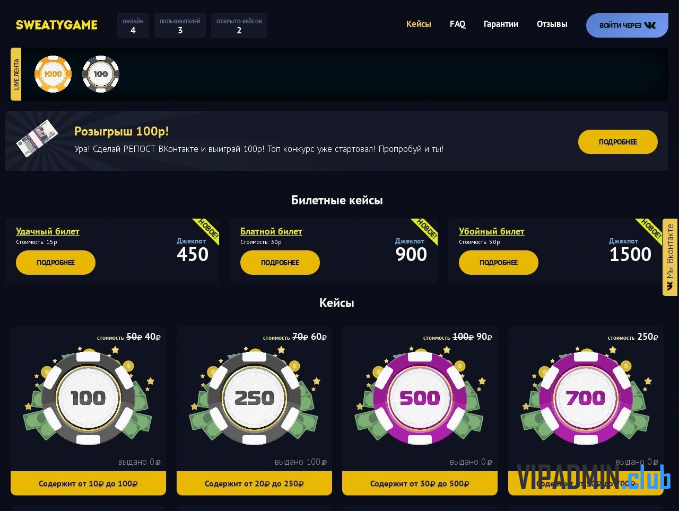Open the Убойный билет title link
The height and width of the screenshot is (511, 681).
pyautogui.click(x=492, y=231)
